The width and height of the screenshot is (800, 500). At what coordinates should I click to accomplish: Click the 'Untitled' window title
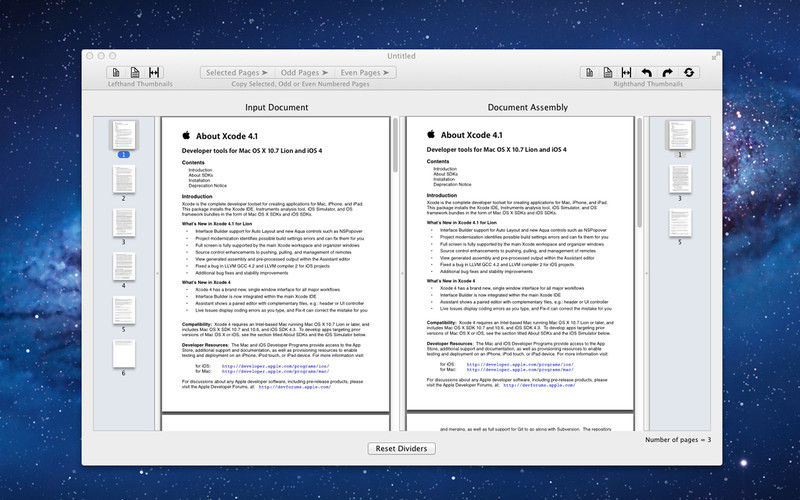pyautogui.click(x=401, y=56)
